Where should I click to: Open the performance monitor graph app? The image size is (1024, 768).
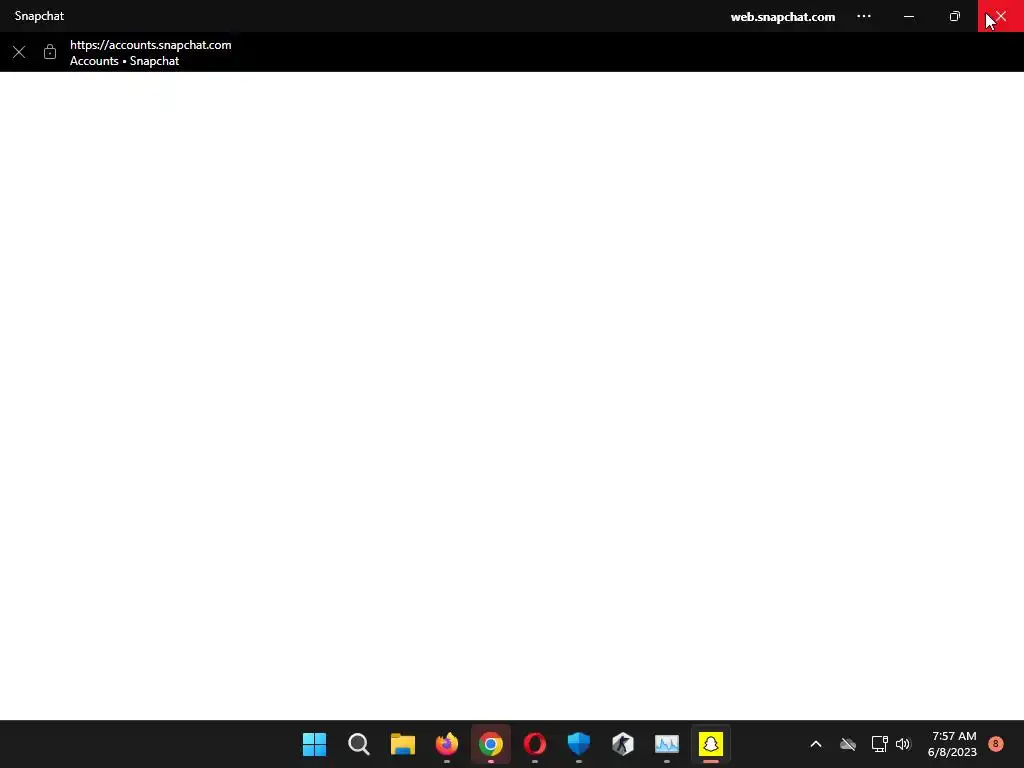tap(667, 744)
